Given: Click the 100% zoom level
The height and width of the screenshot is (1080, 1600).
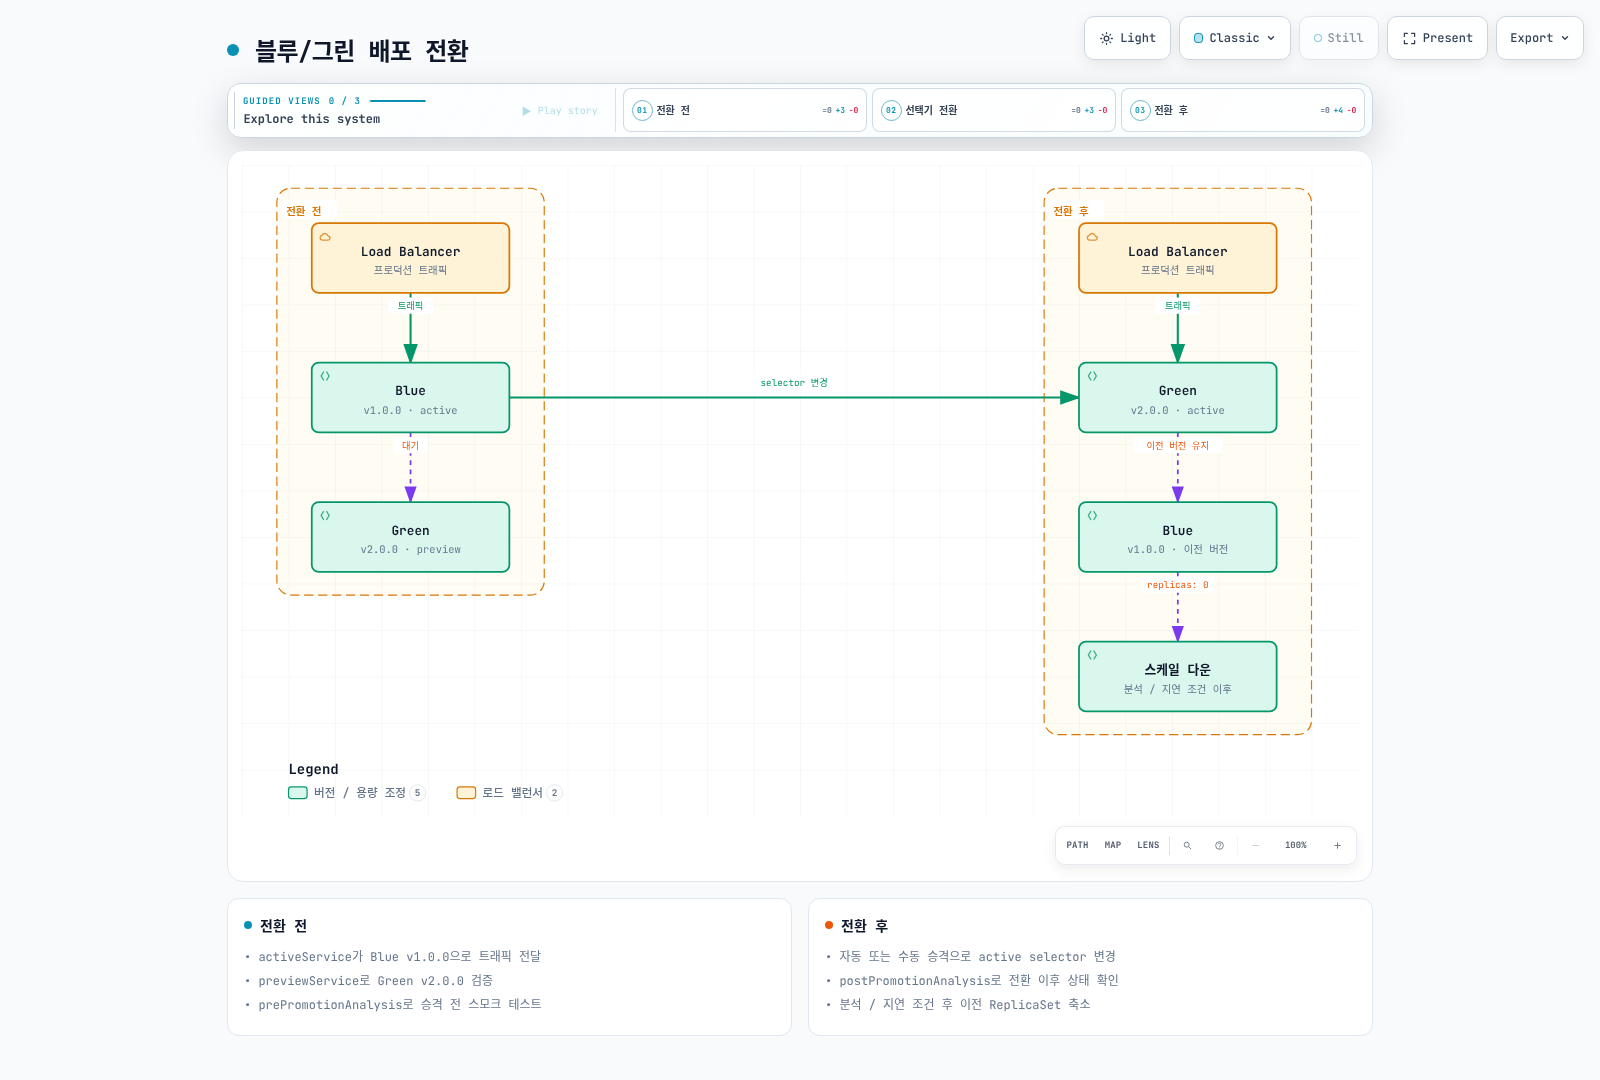Looking at the screenshot, I should pyautogui.click(x=1296, y=845).
